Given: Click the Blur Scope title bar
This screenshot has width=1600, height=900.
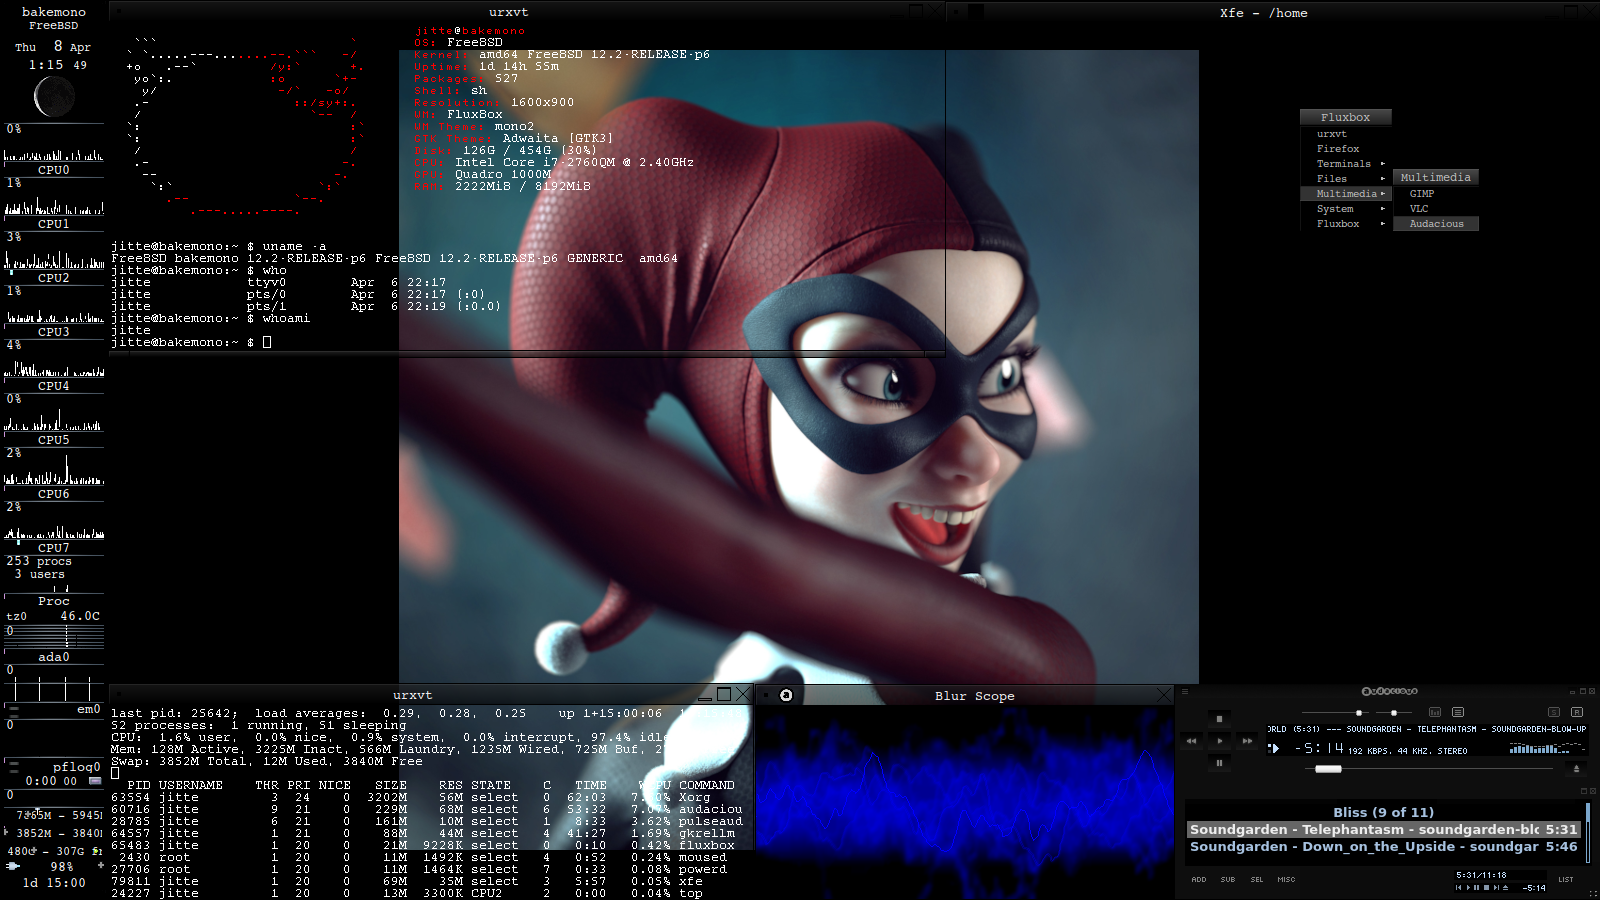Looking at the screenshot, I should (x=974, y=695).
